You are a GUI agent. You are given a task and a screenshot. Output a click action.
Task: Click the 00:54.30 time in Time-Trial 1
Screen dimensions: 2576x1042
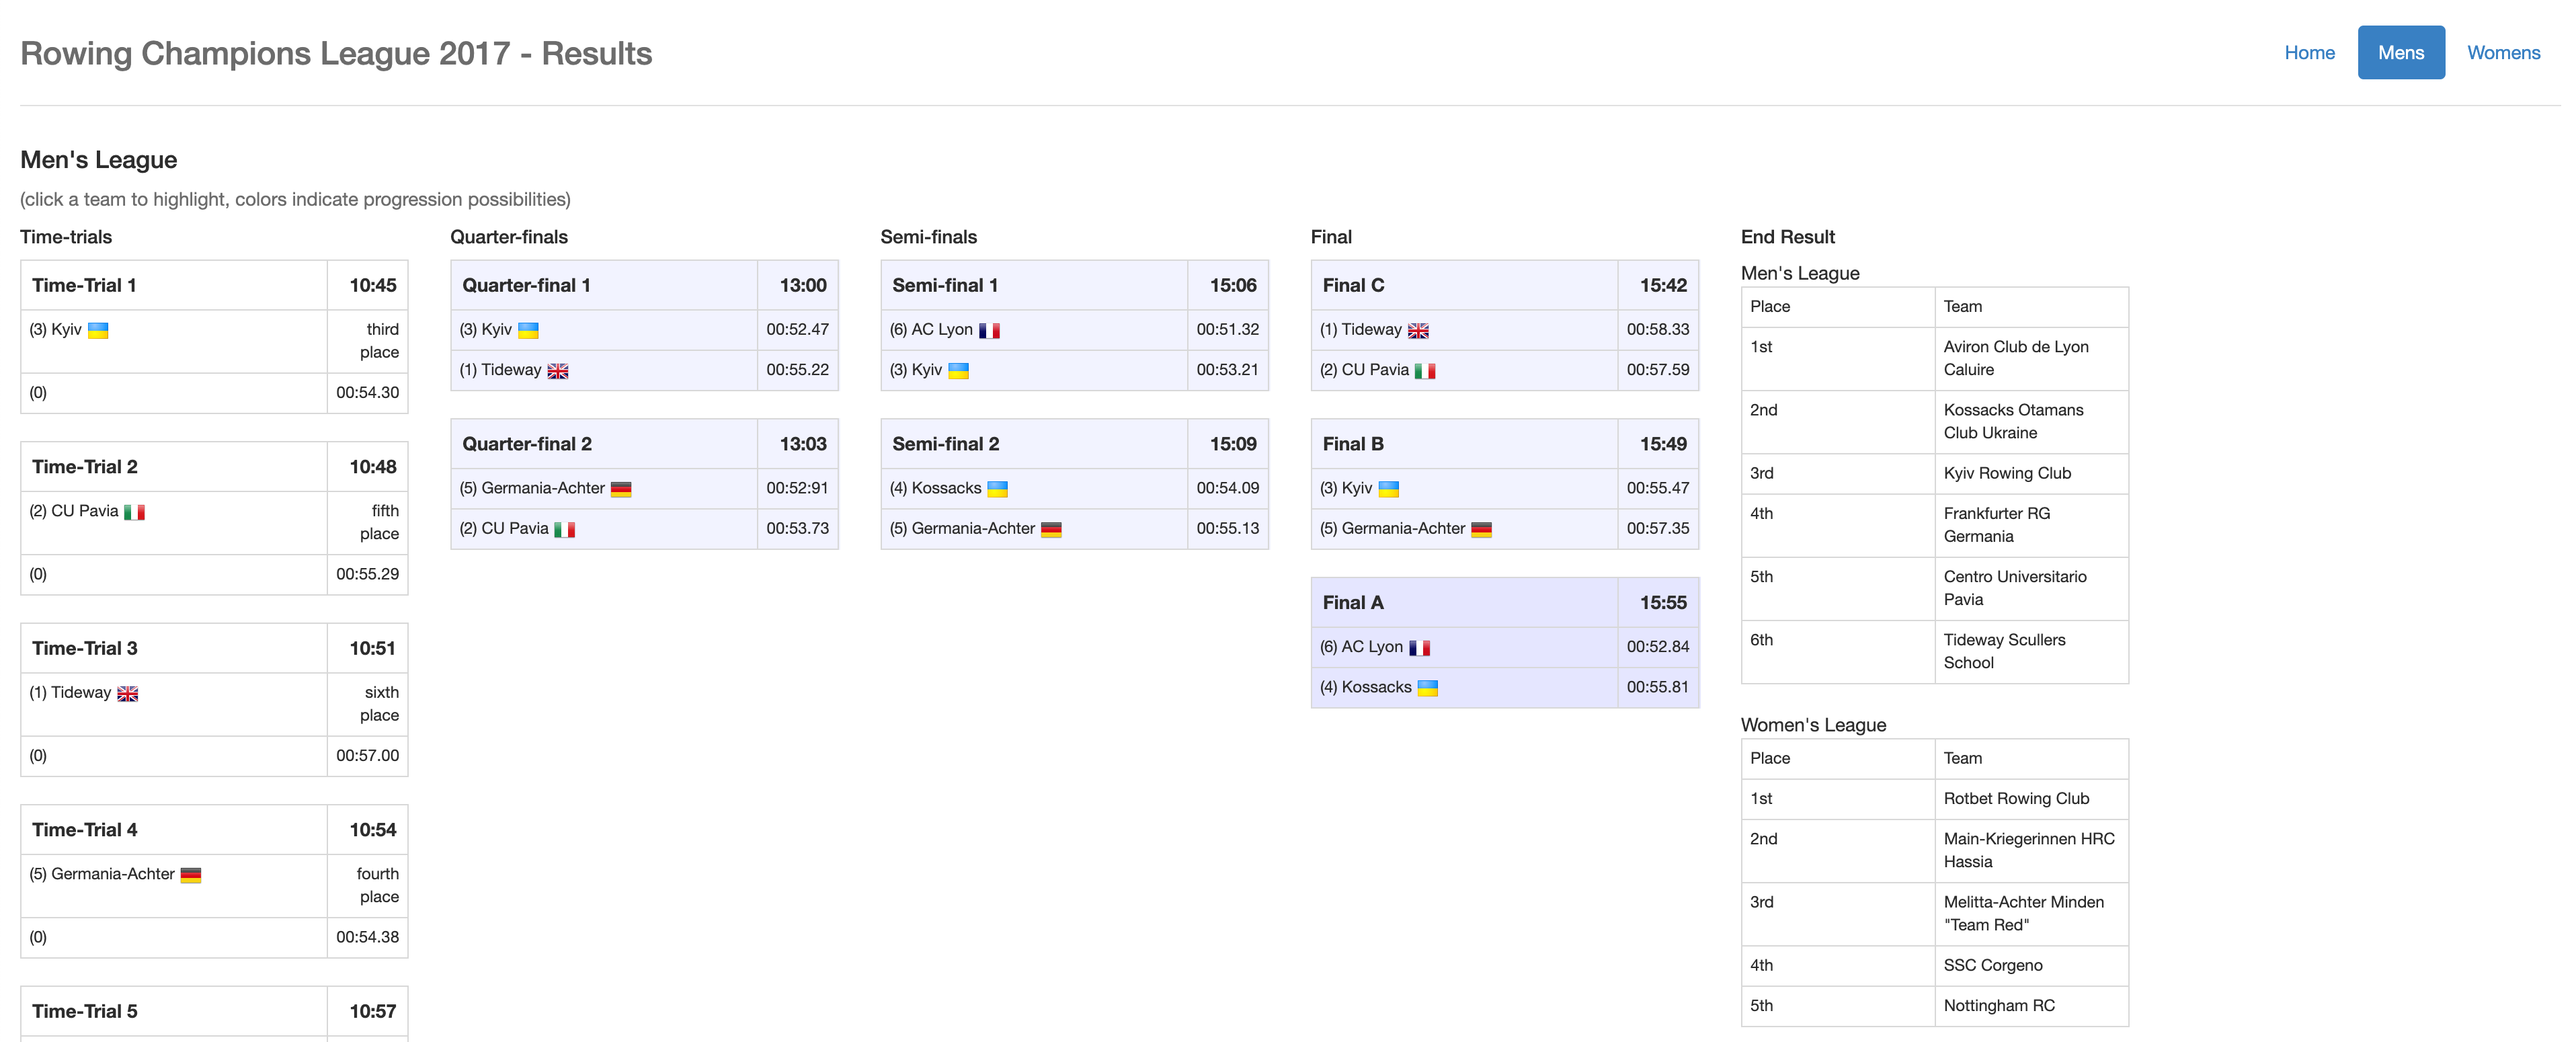(367, 393)
